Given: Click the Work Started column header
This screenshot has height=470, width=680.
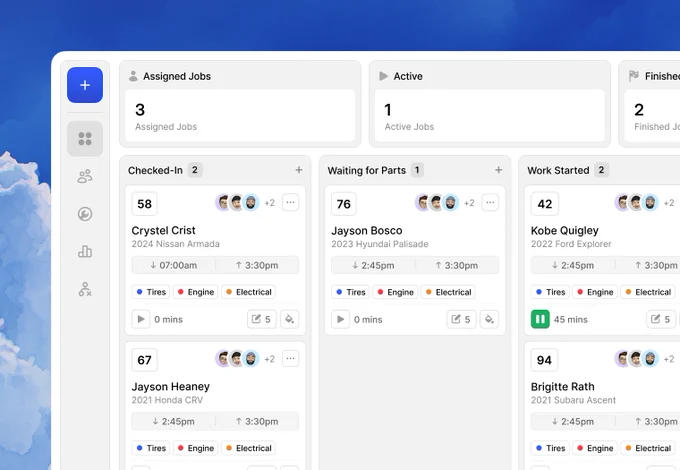Looking at the screenshot, I should click(558, 170).
